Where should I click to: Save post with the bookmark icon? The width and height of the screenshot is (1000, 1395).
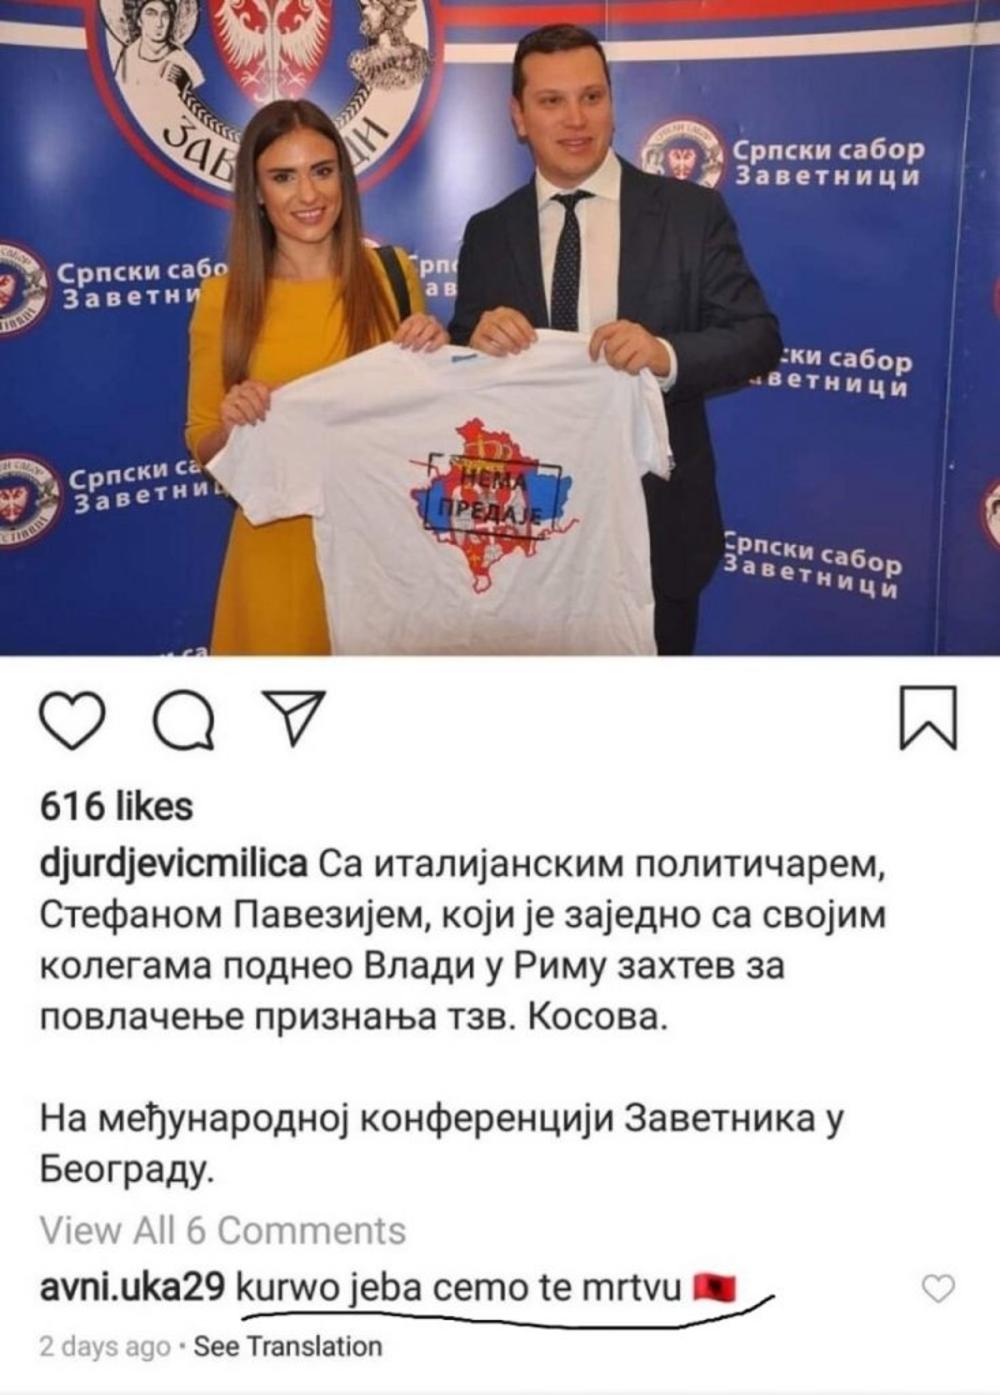click(928, 716)
